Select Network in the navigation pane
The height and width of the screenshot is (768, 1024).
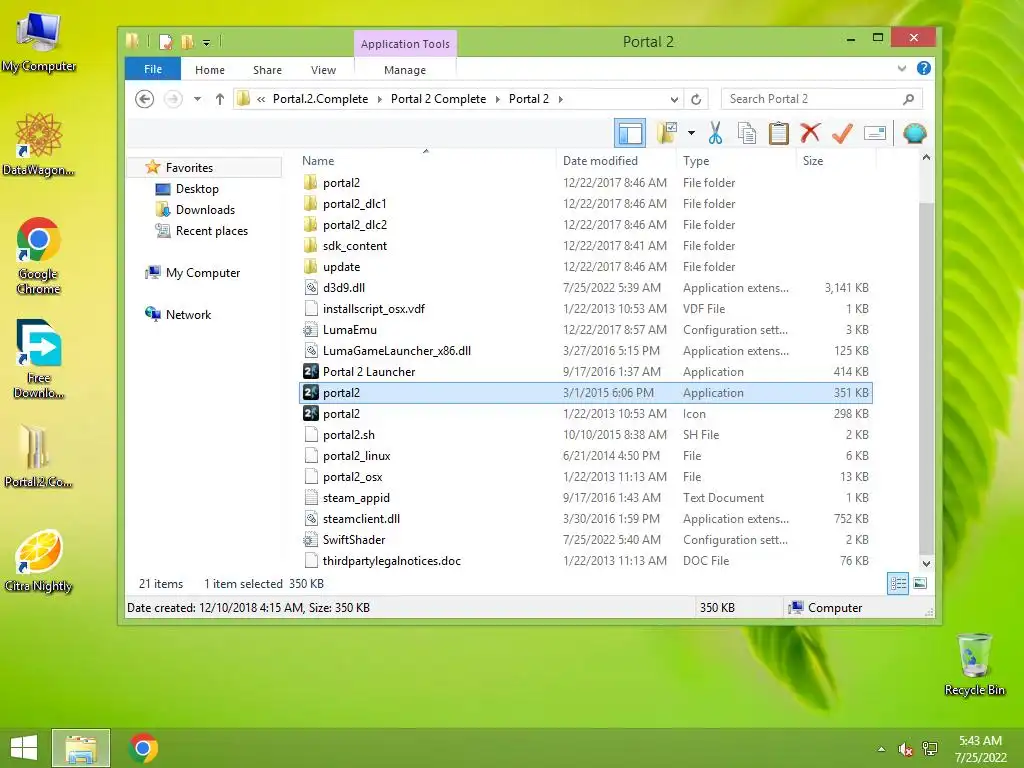[188, 314]
